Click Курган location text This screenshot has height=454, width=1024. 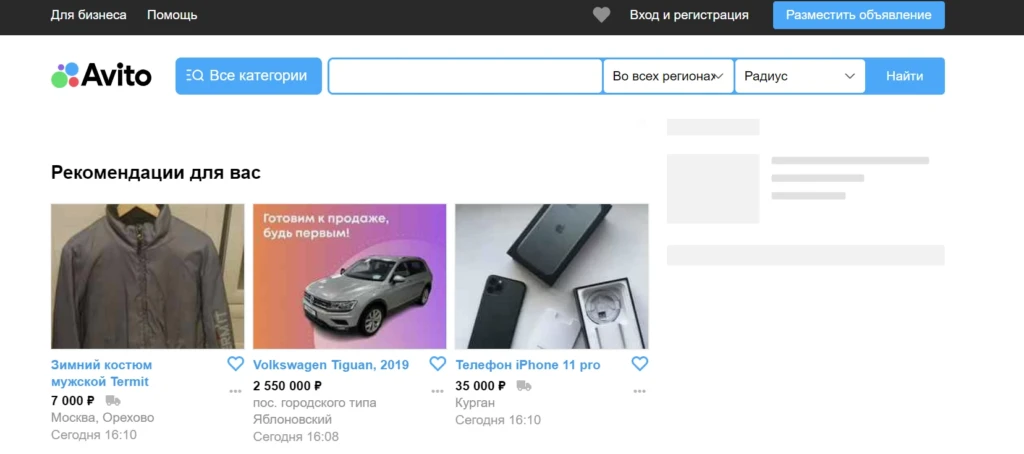475,402
